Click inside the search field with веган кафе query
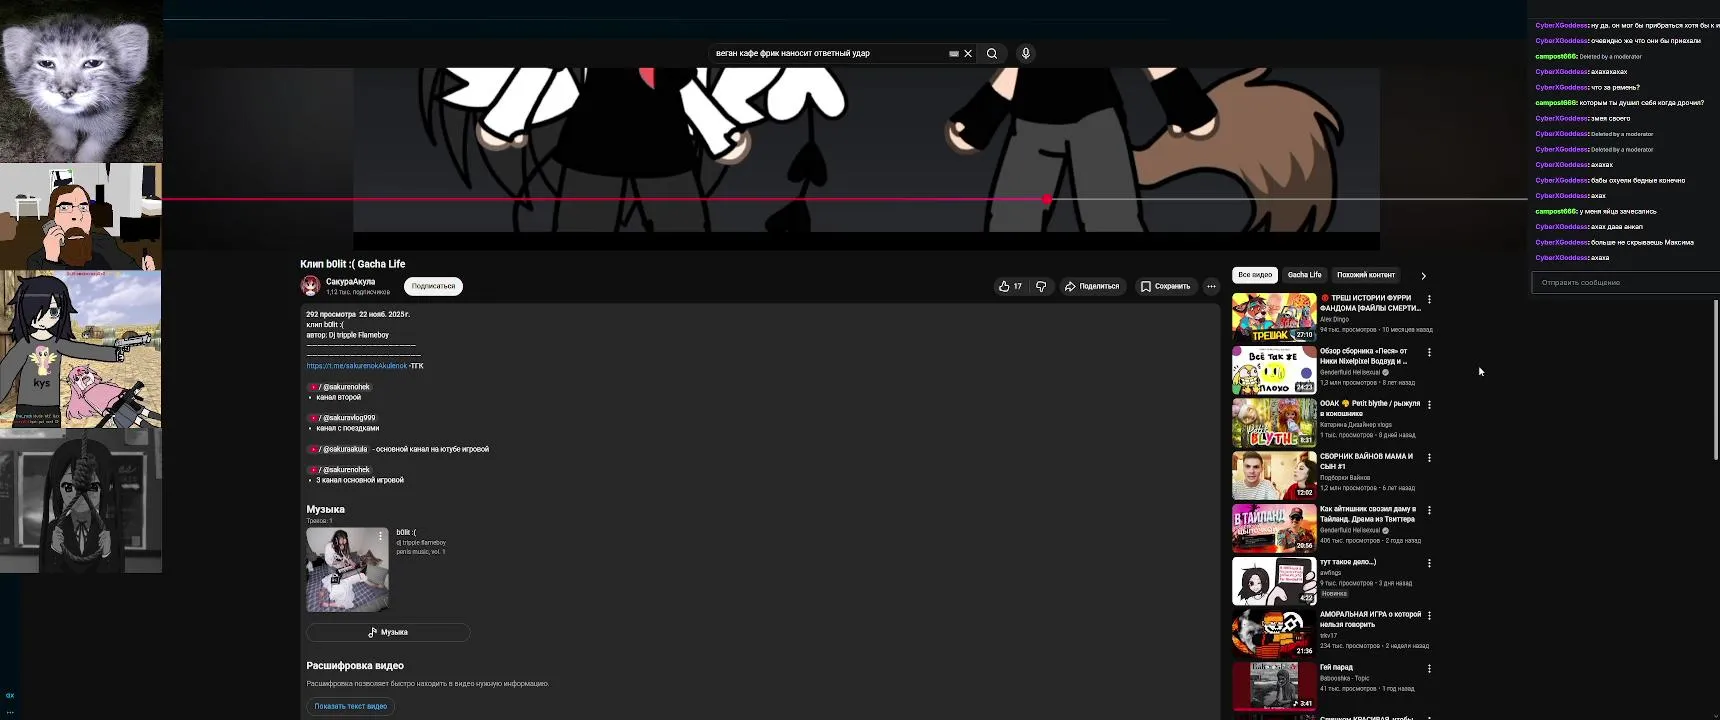Screen dimensions: 1720x720 pyautogui.click(x=828, y=54)
